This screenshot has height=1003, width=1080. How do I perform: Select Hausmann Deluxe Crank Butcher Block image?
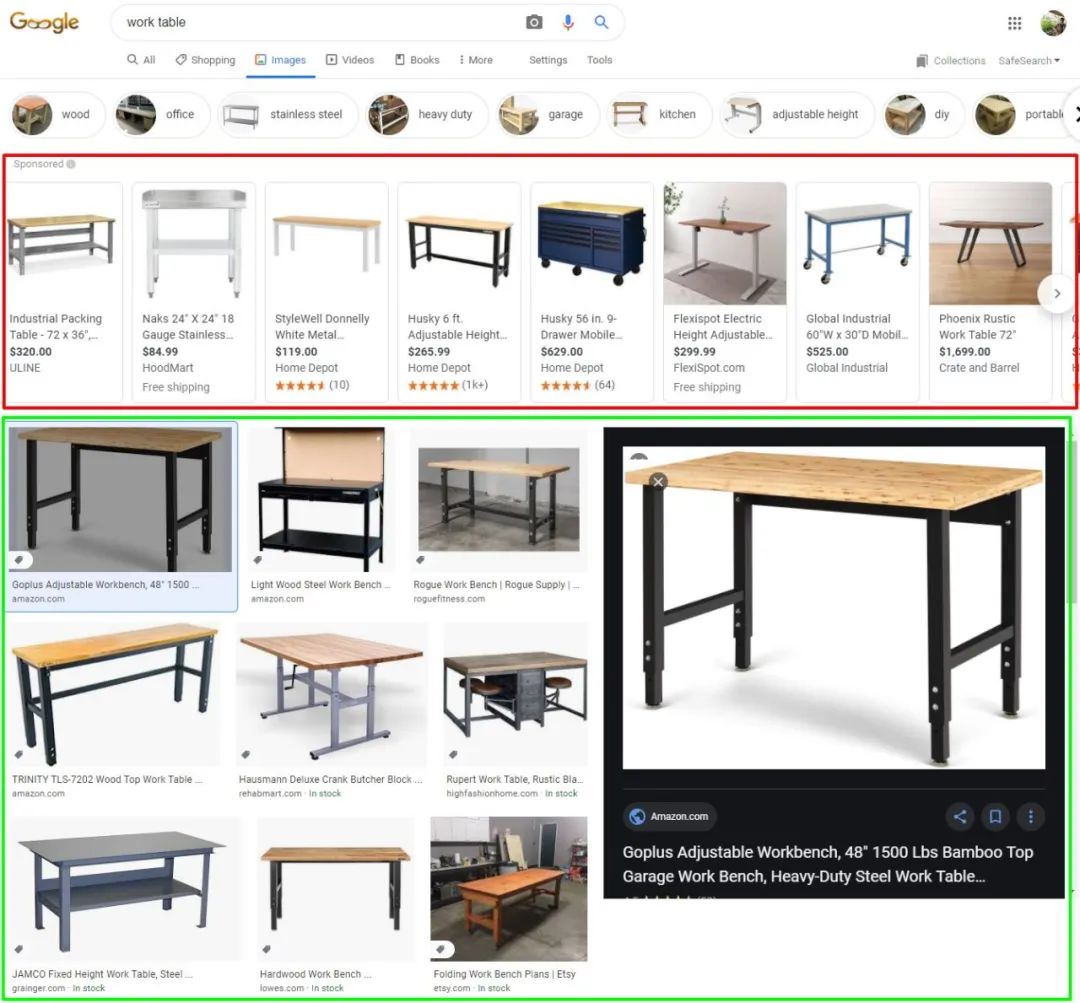coord(331,694)
